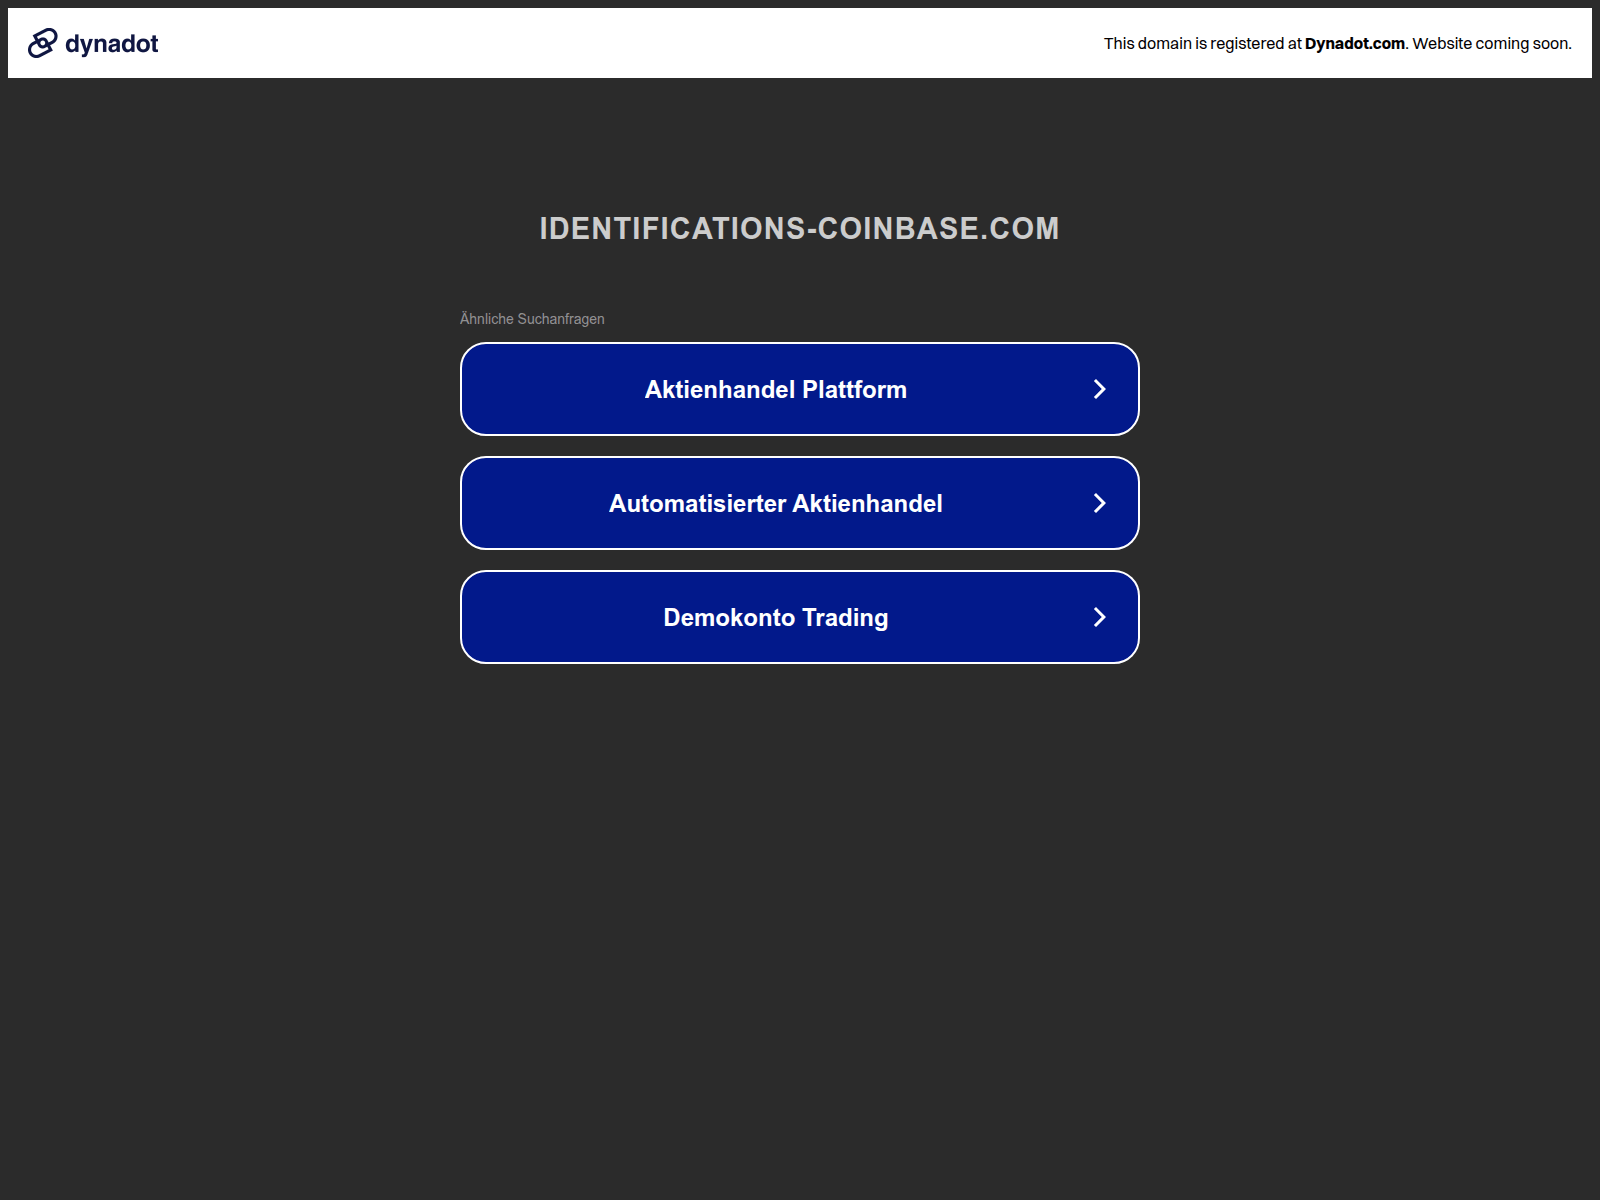Open the Aktienhandel Plattform search suggestion

[x=800, y=389]
